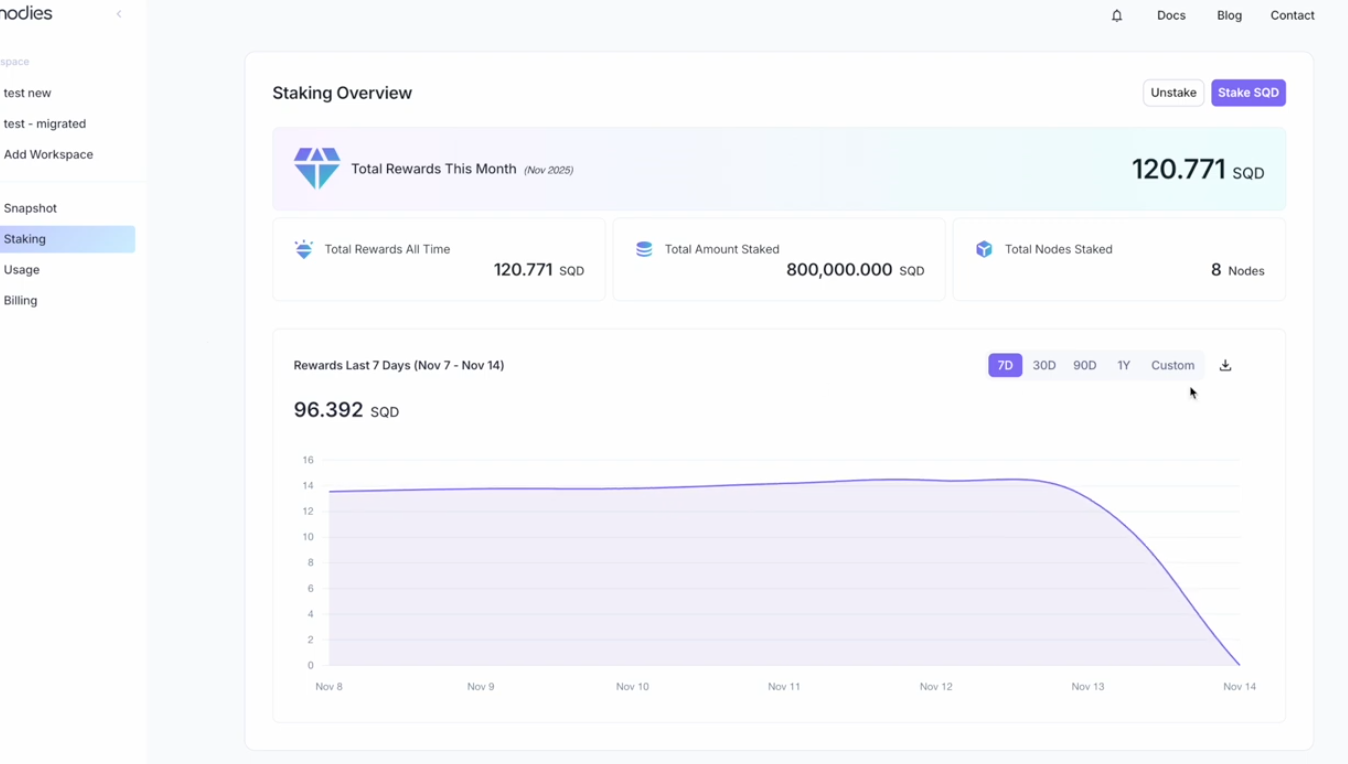Click the Total Amount Staked coins icon

(644, 249)
